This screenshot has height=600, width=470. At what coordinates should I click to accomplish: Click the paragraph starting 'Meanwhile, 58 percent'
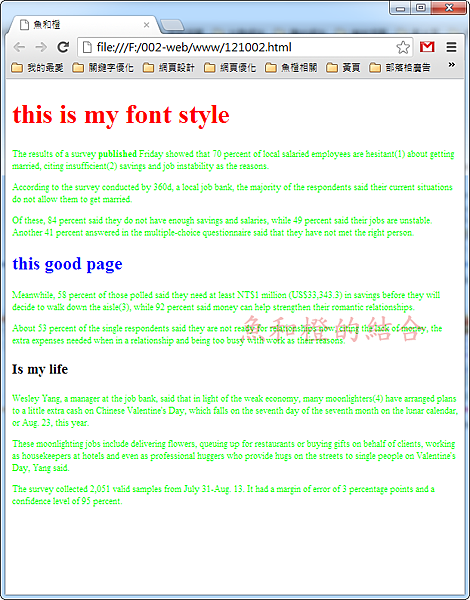226,301
